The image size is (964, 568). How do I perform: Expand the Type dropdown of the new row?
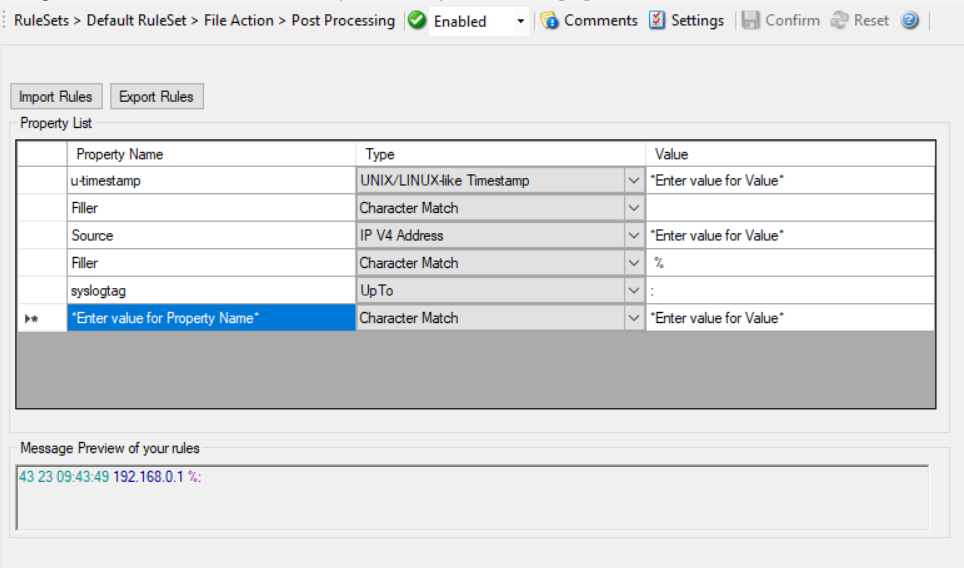[x=634, y=318]
